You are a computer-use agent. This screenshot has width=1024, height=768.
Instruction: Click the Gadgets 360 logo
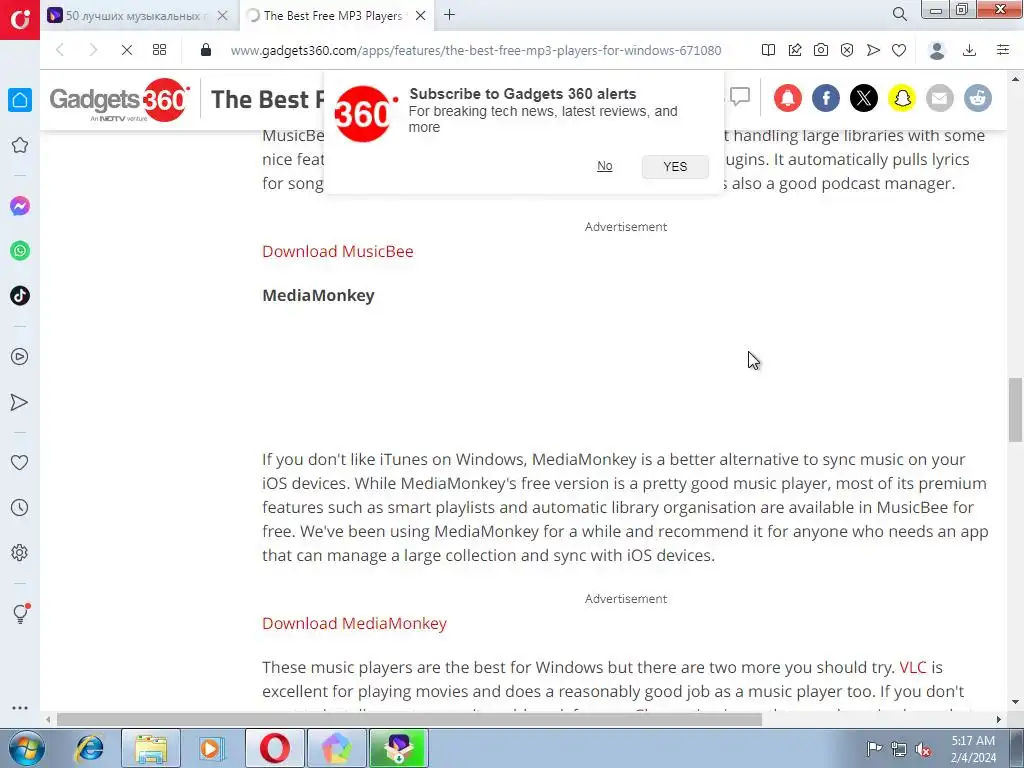[x=120, y=99]
